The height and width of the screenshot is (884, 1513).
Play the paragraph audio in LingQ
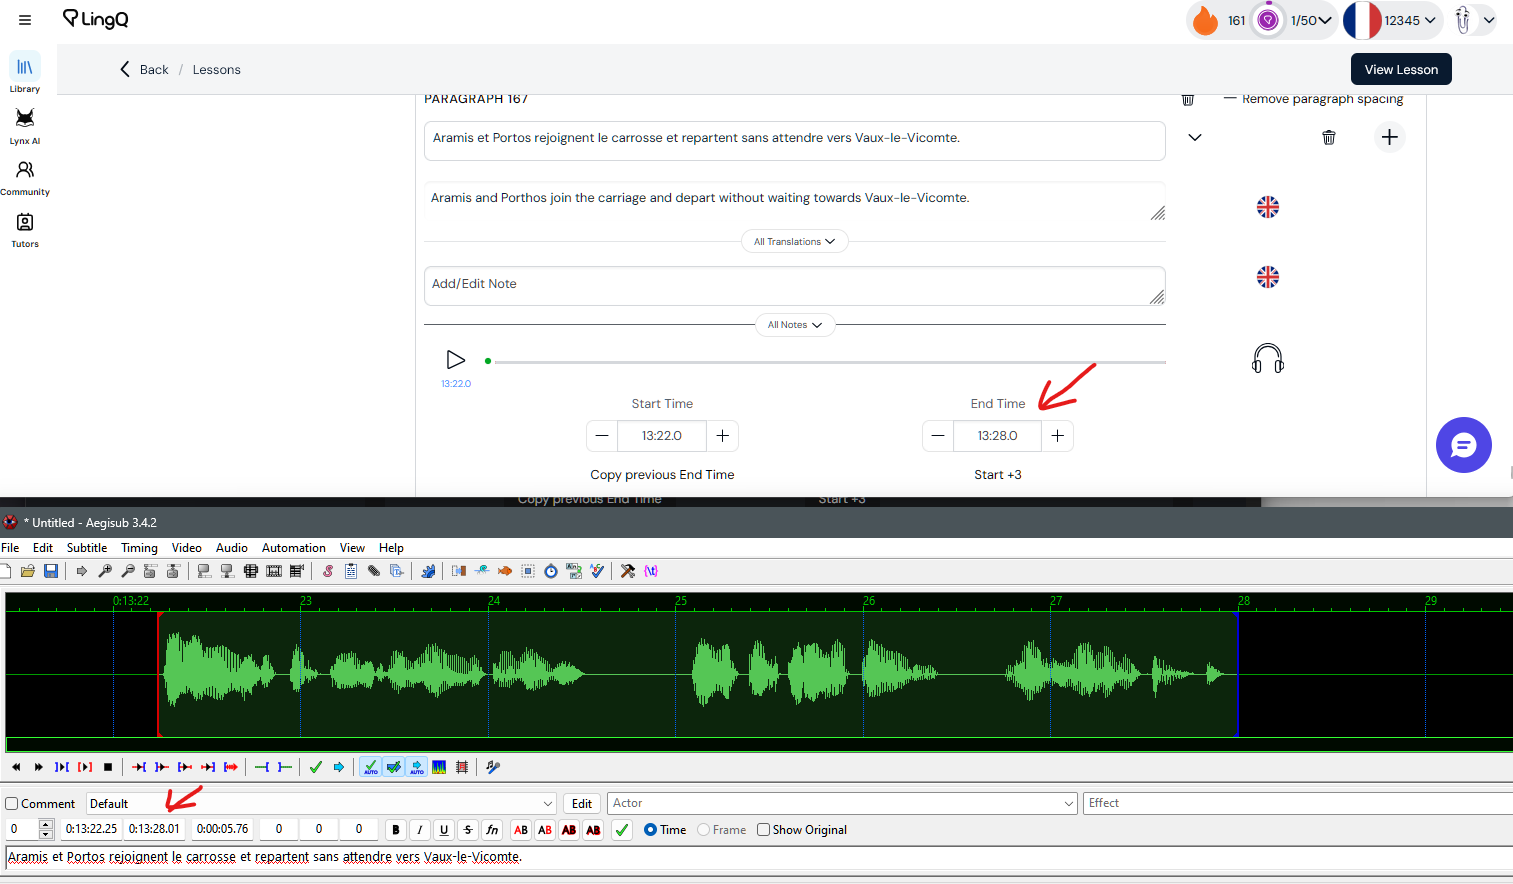[x=455, y=360]
